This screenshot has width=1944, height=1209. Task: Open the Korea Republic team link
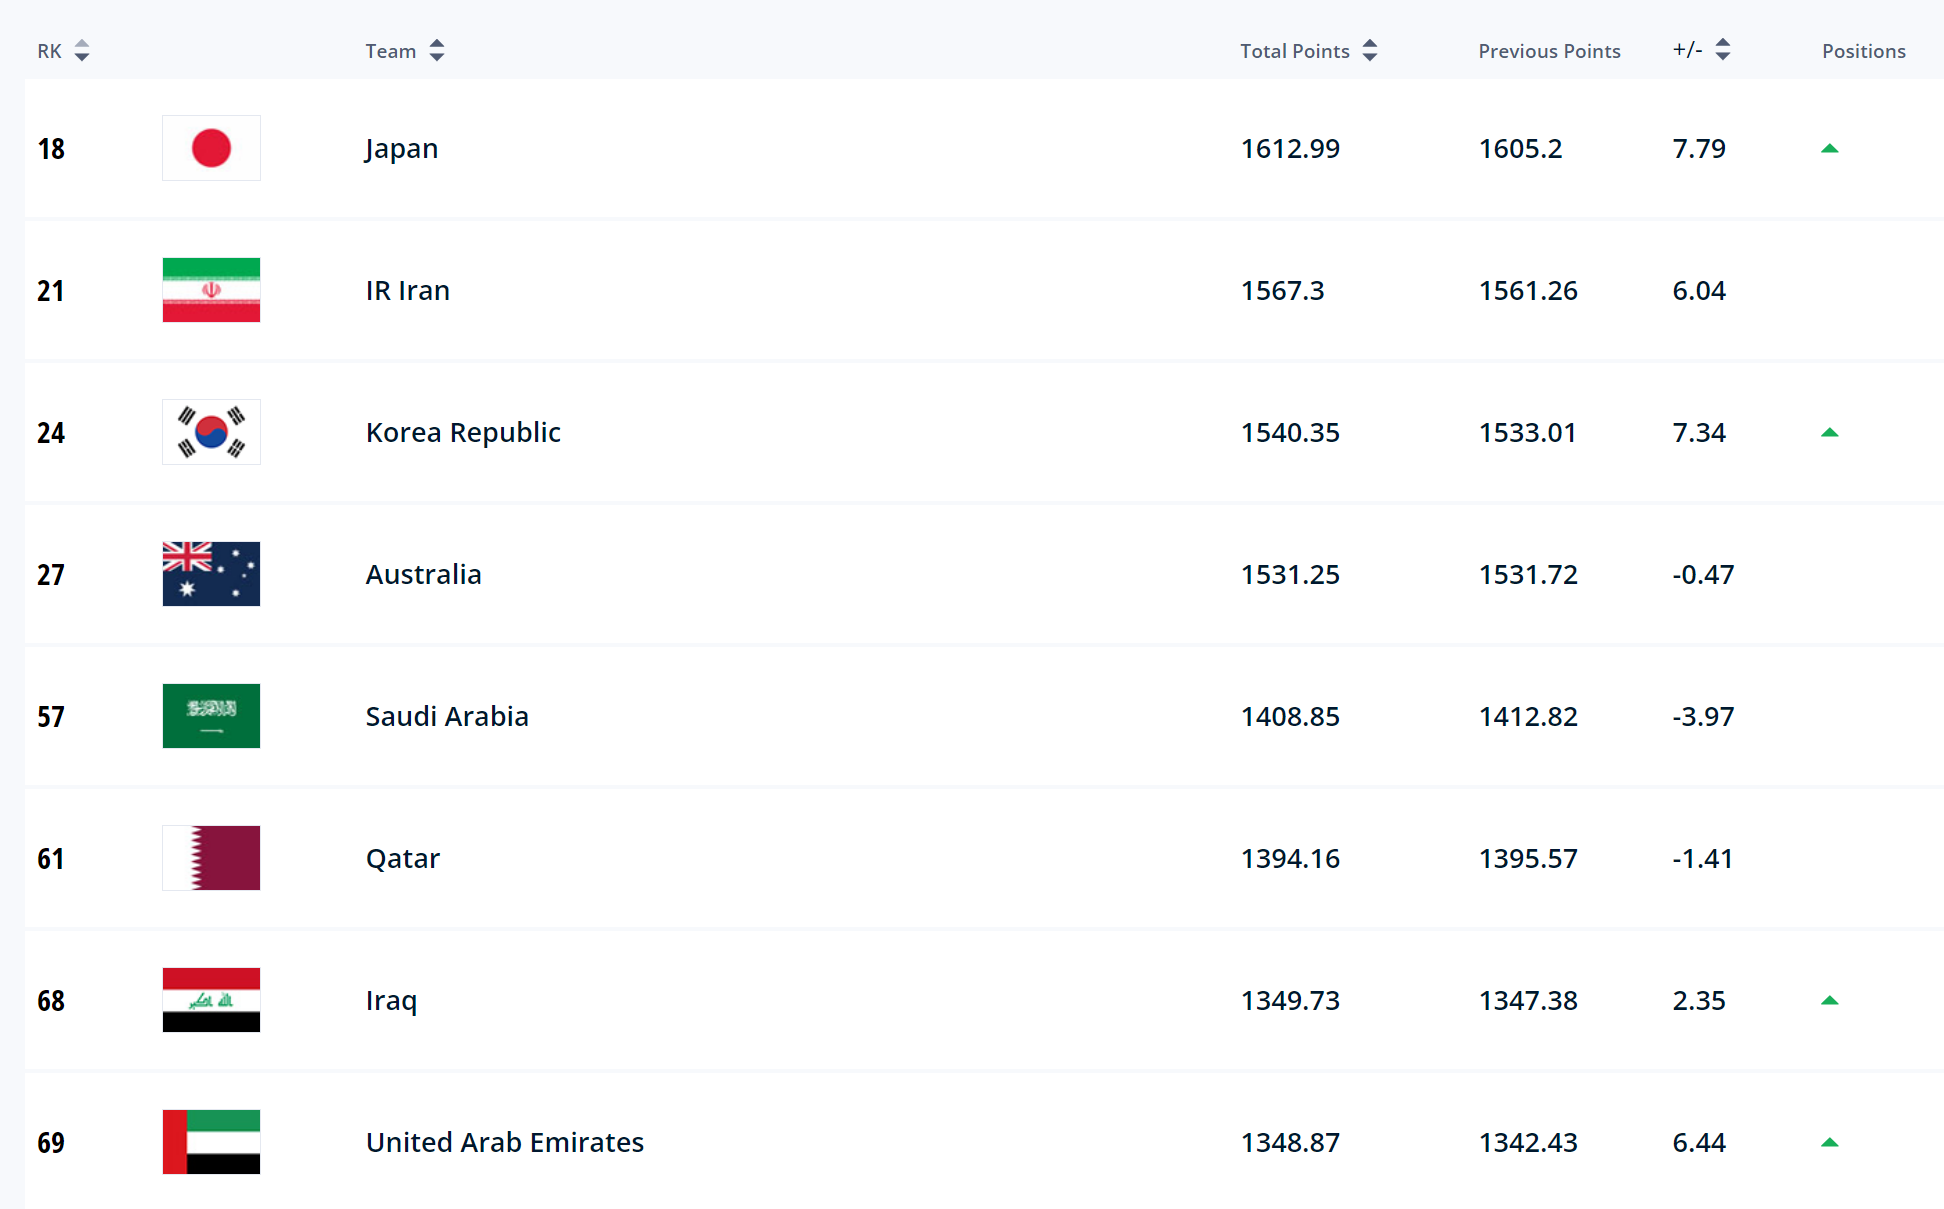pyautogui.click(x=463, y=433)
